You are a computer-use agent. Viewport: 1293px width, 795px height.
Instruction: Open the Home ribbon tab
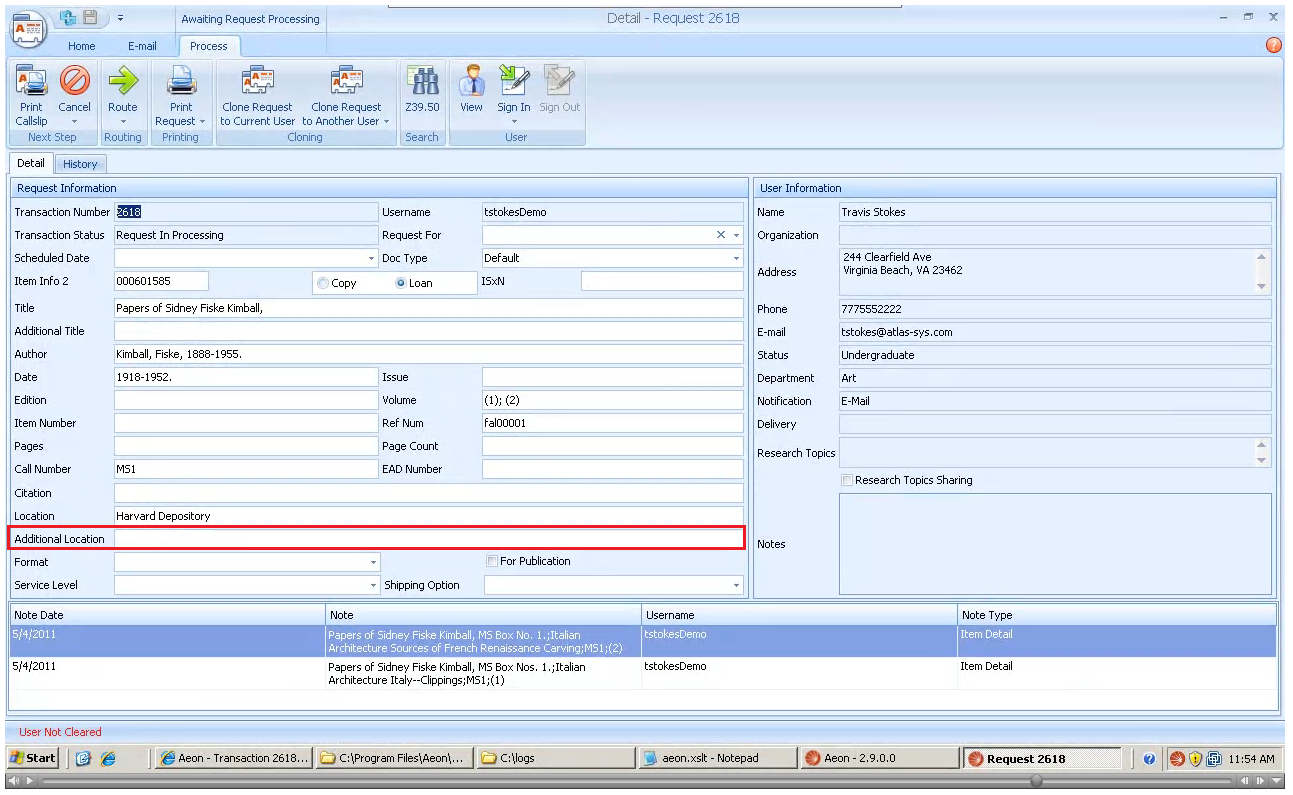[x=82, y=46]
